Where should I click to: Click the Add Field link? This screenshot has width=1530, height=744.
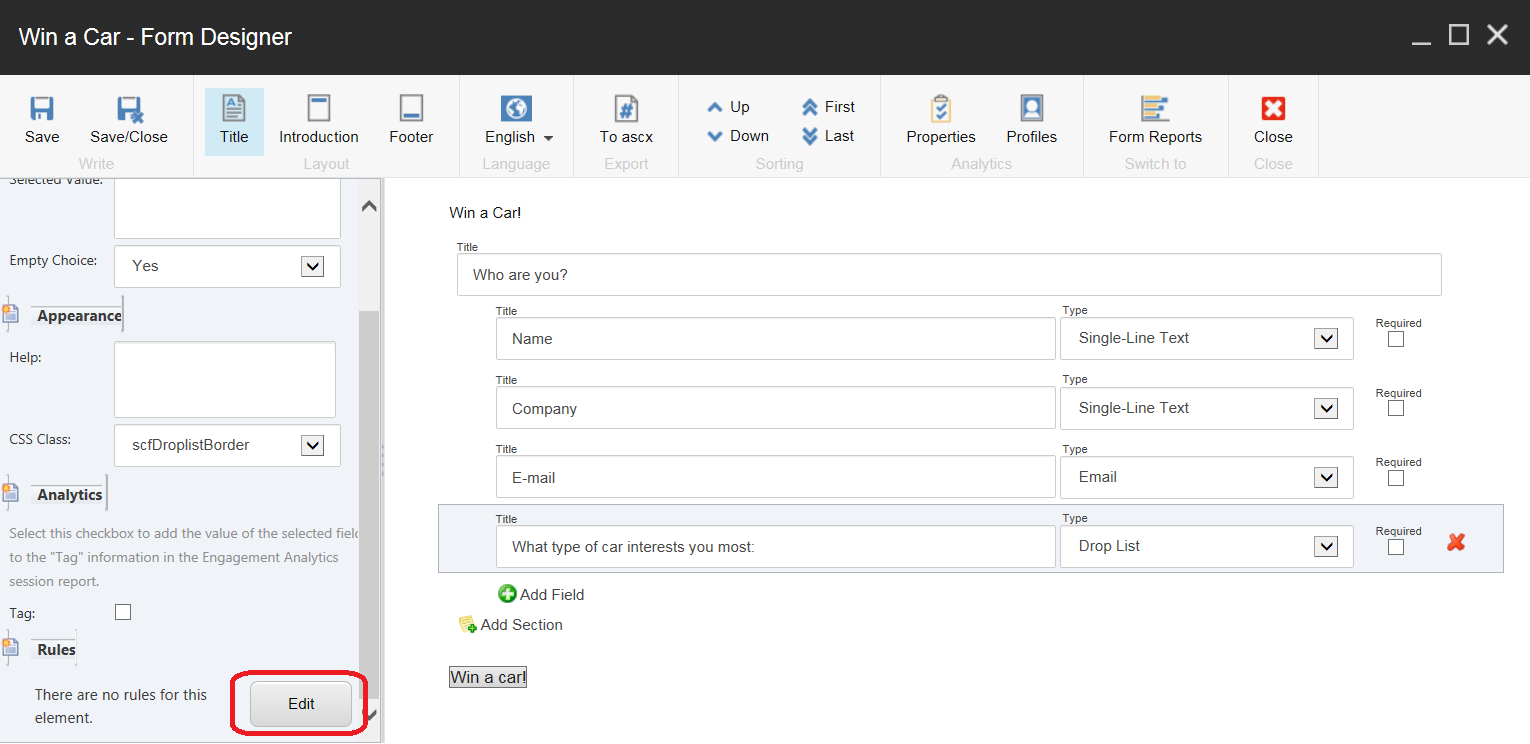(541, 594)
